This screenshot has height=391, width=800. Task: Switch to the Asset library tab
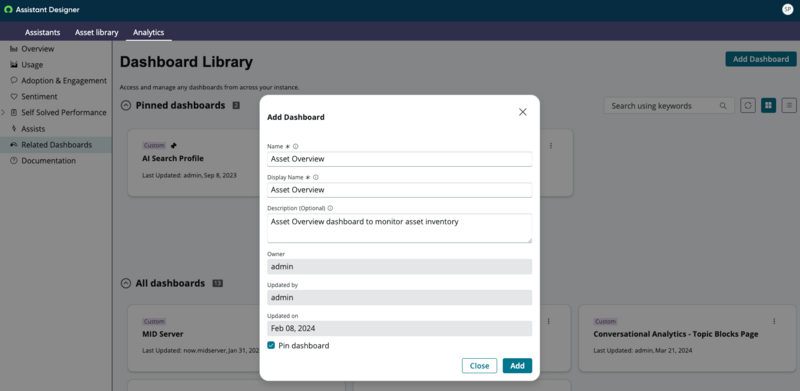click(96, 32)
